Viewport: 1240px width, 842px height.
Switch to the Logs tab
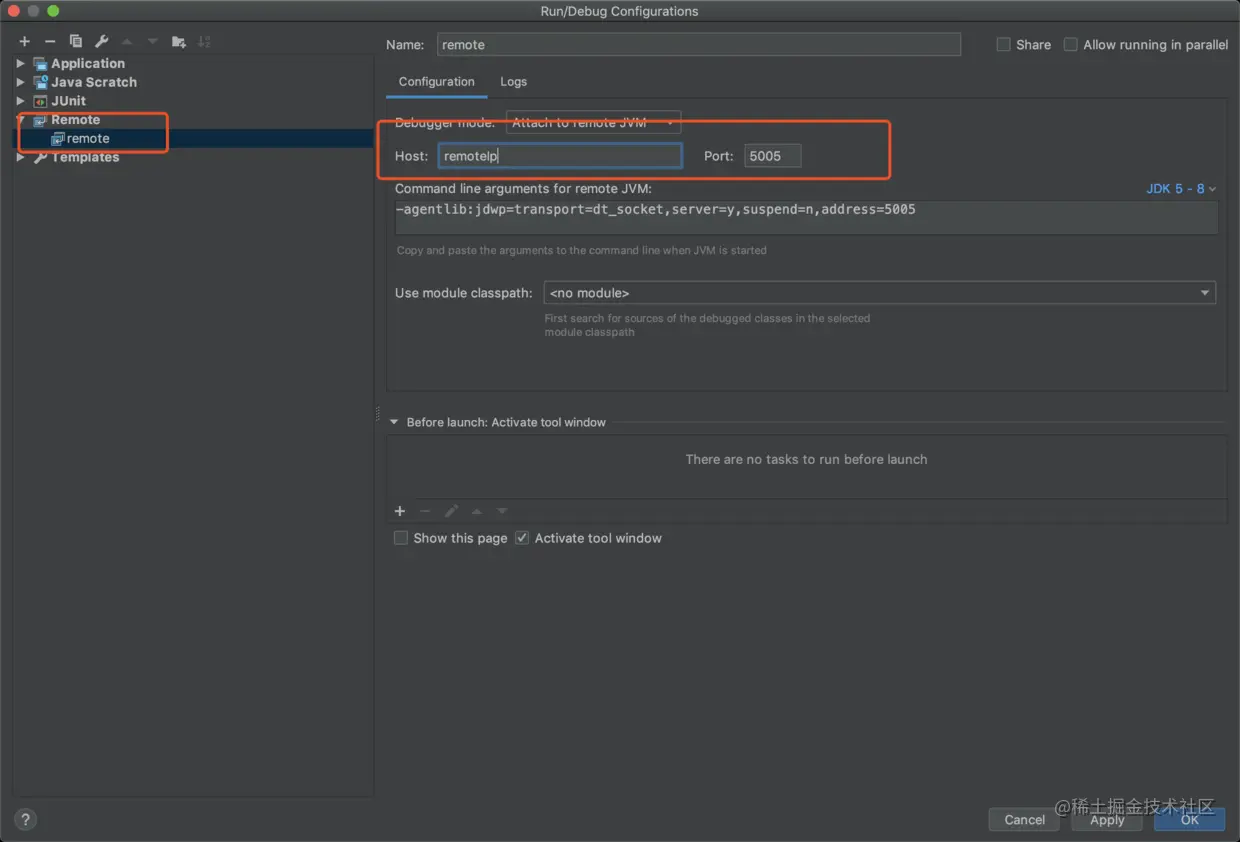[514, 82]
